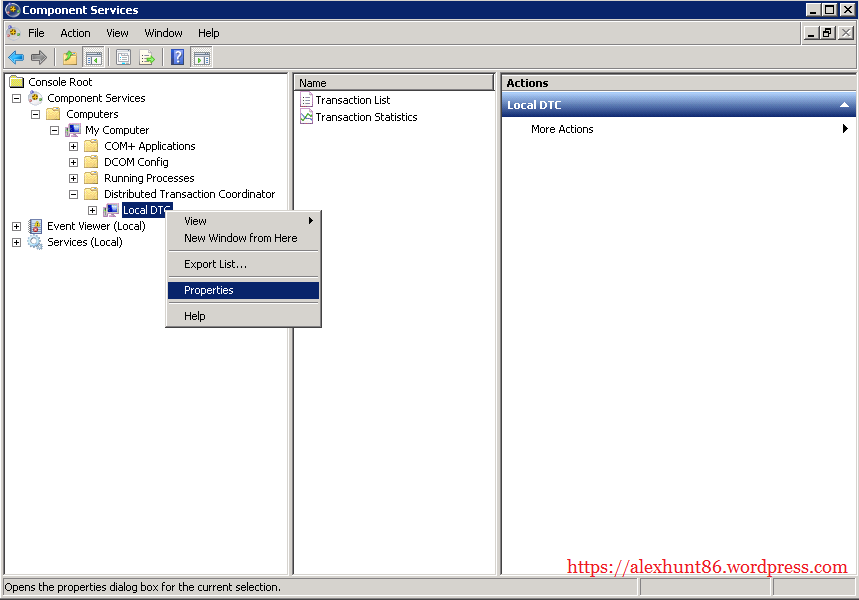The image size is (859, 600).
Task: Minimize the inner MMC child window
Action: tap(811, 33)
